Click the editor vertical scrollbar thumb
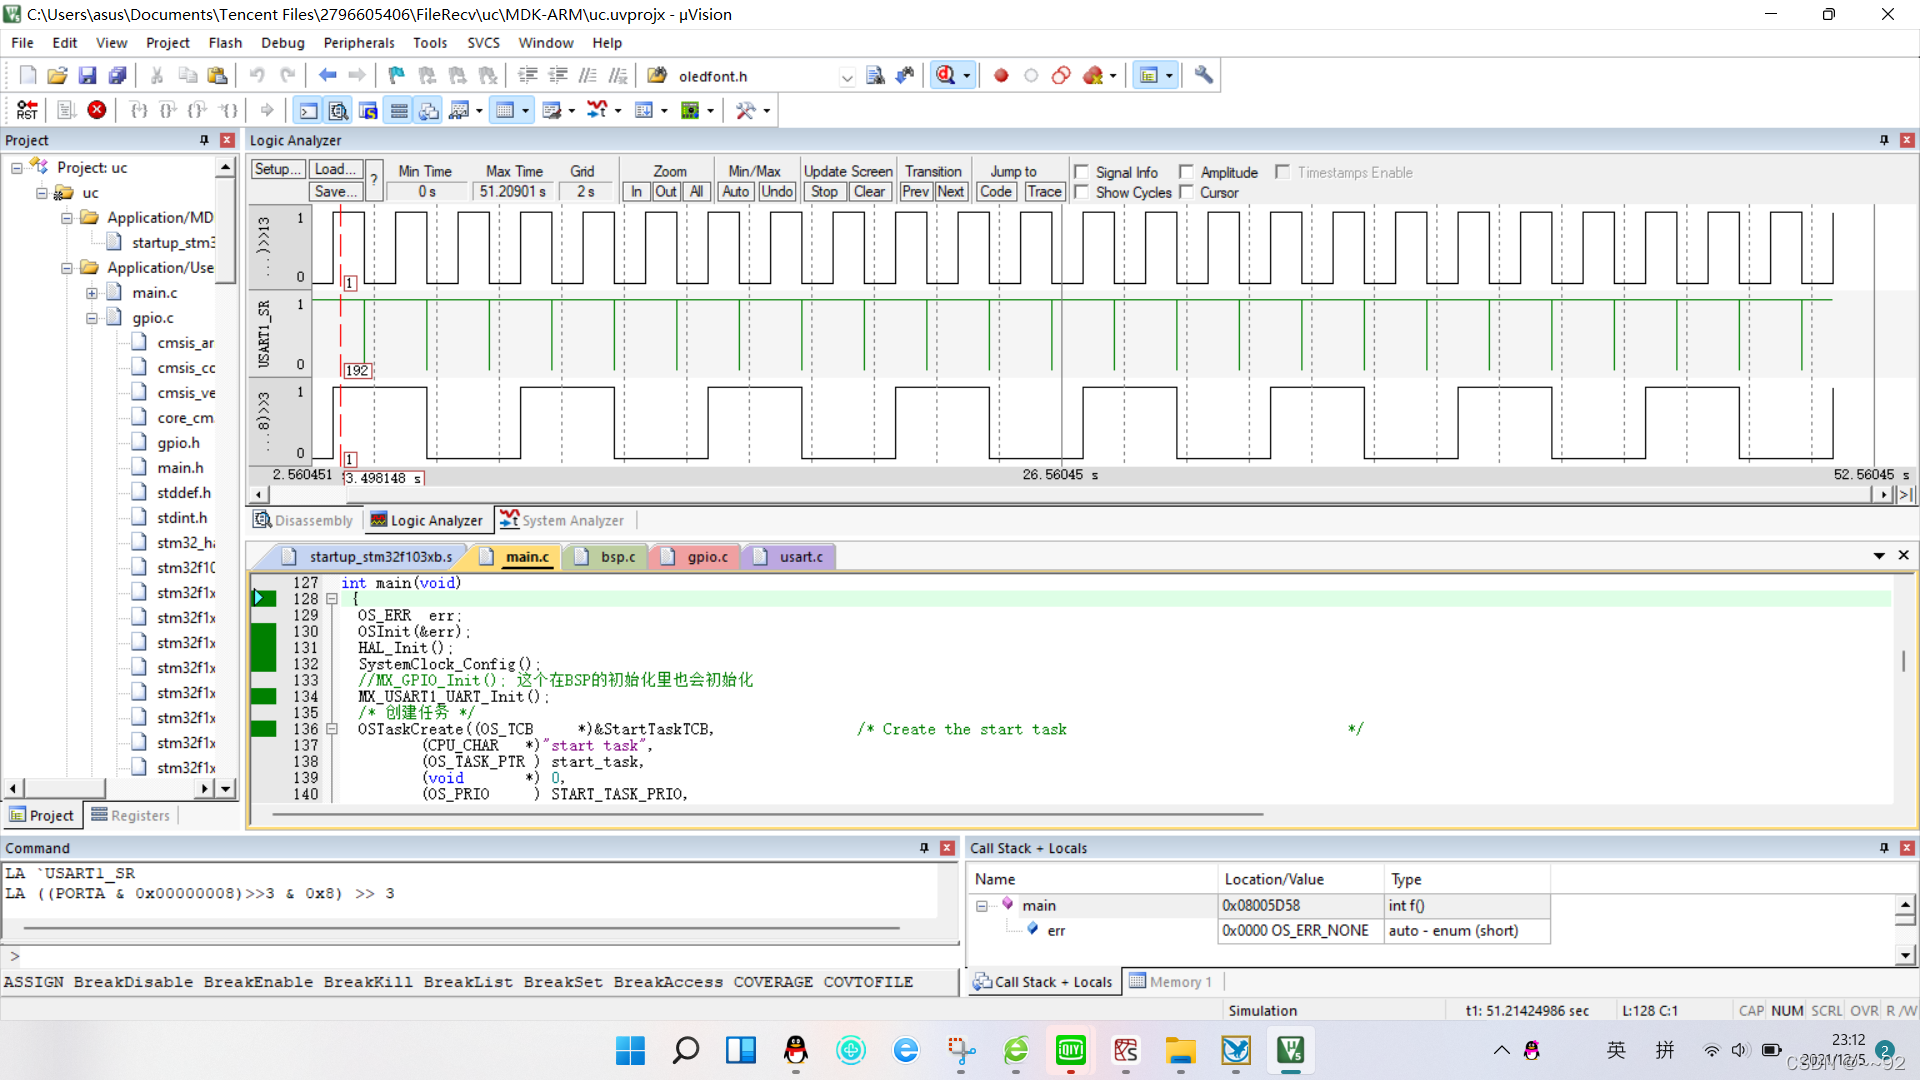 pyautogui.click(x=1904, y=661)
